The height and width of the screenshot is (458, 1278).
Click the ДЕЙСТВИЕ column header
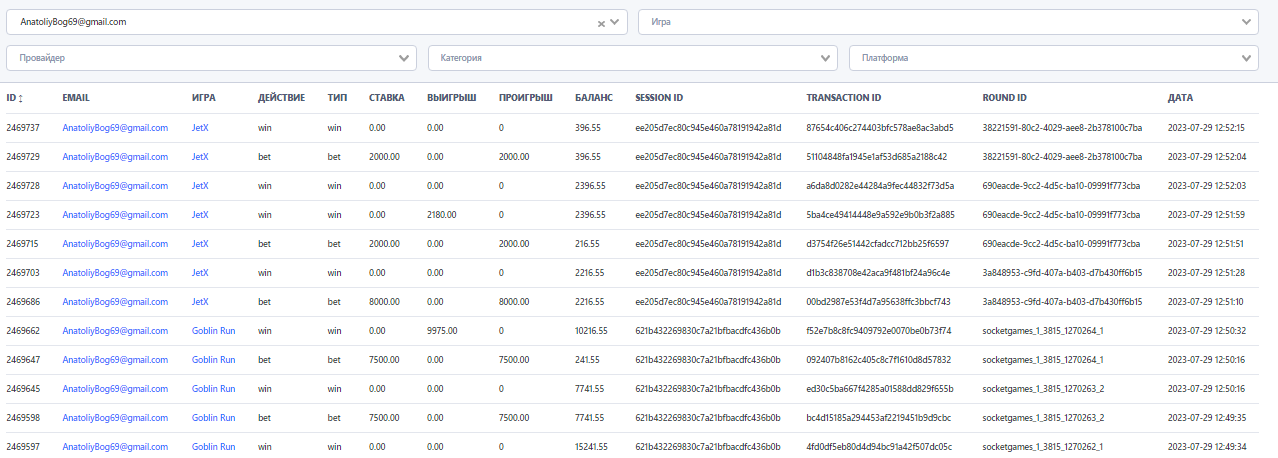coord(281,98)
